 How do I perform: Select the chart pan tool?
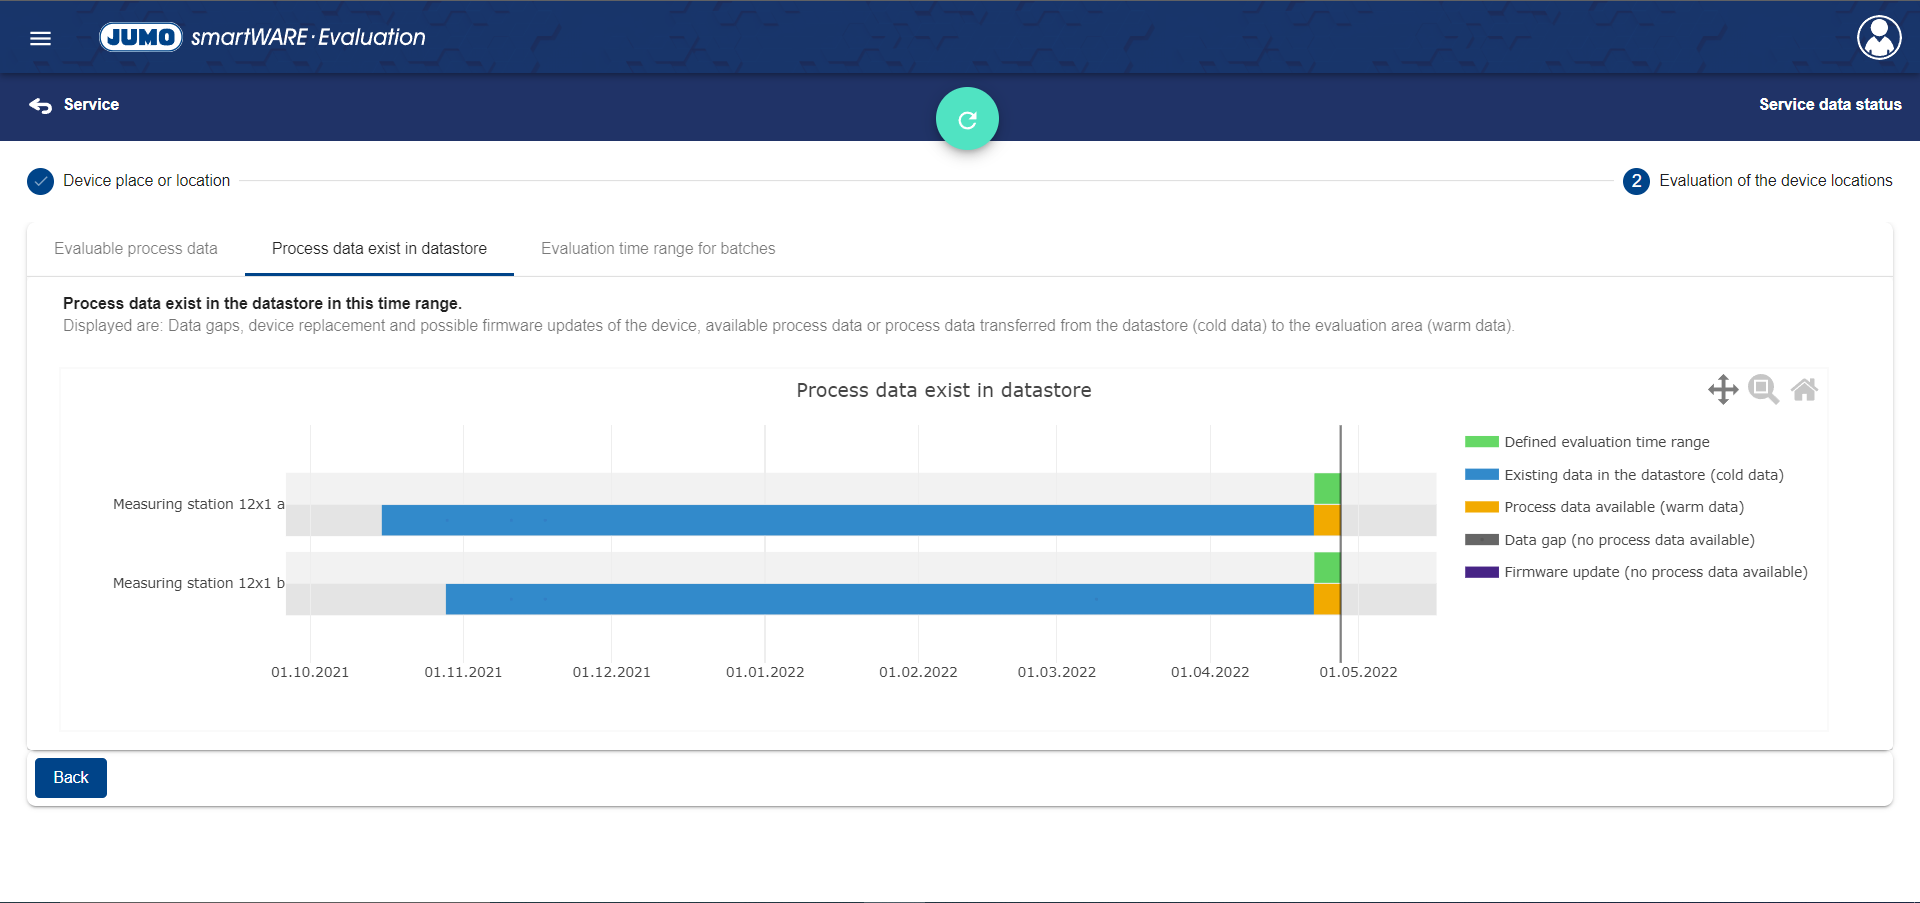click(x=1722, y=389)
